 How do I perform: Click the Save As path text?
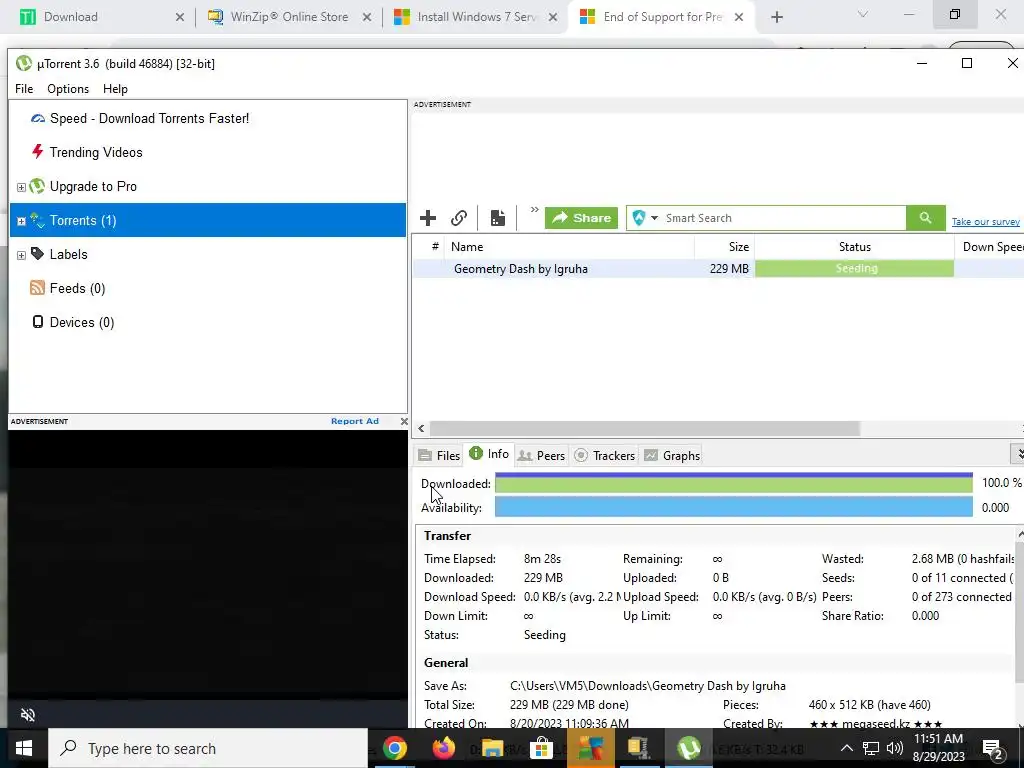coord(647,686)
